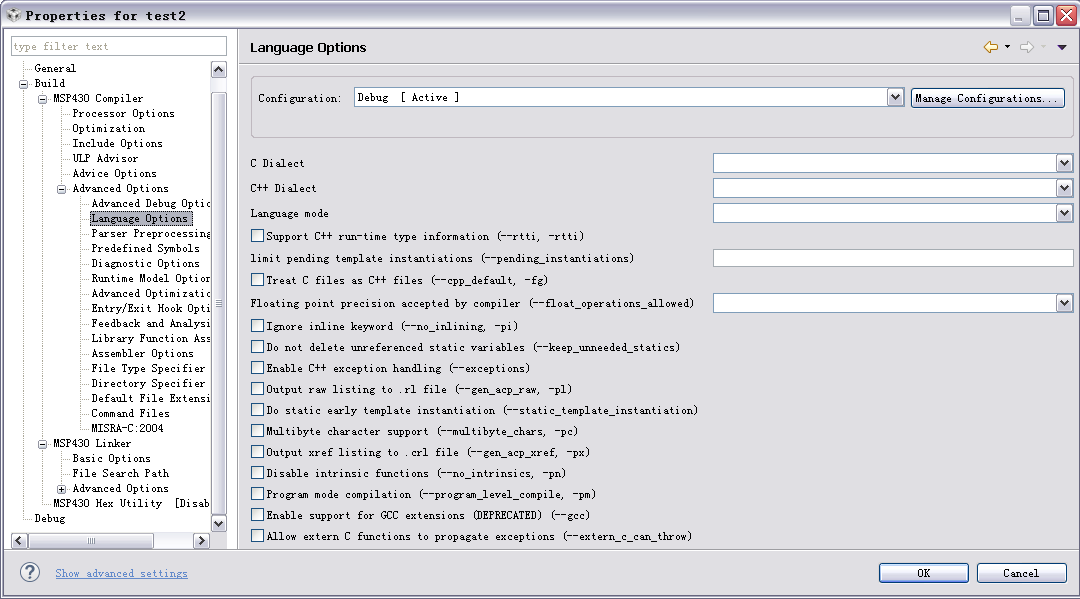Viewport: 1080px width, 599px height.
Task: Check Treat C files as C++ files
Action: pos(258,280)
